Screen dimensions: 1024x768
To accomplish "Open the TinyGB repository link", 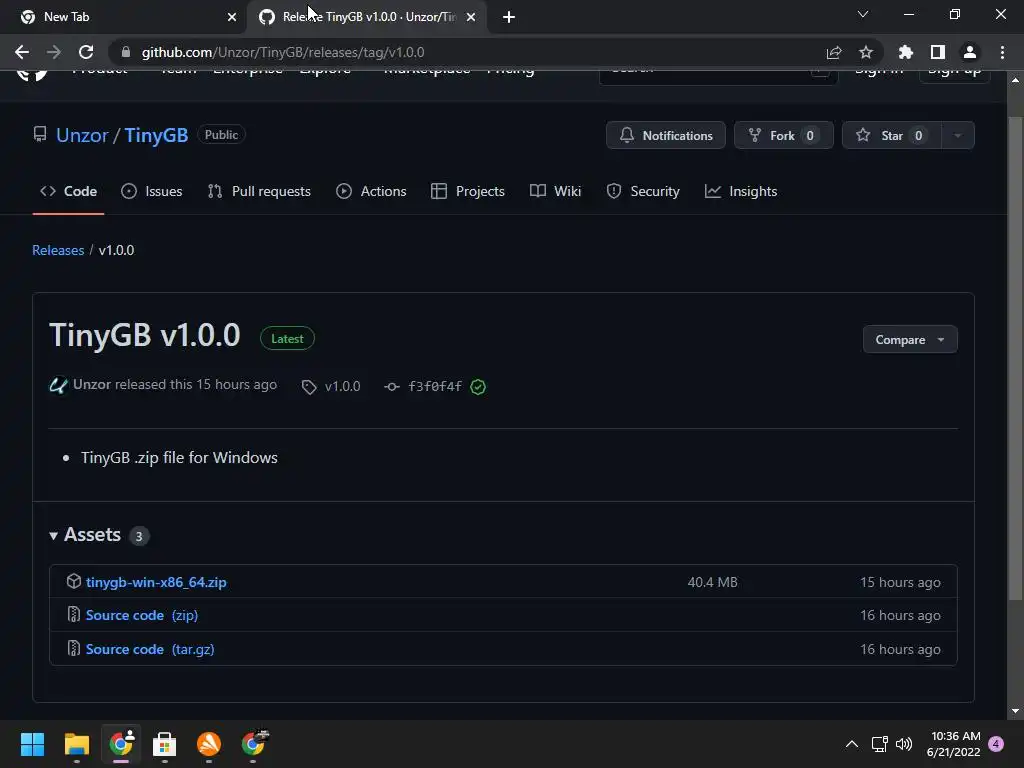I will (x=156, y=135).
